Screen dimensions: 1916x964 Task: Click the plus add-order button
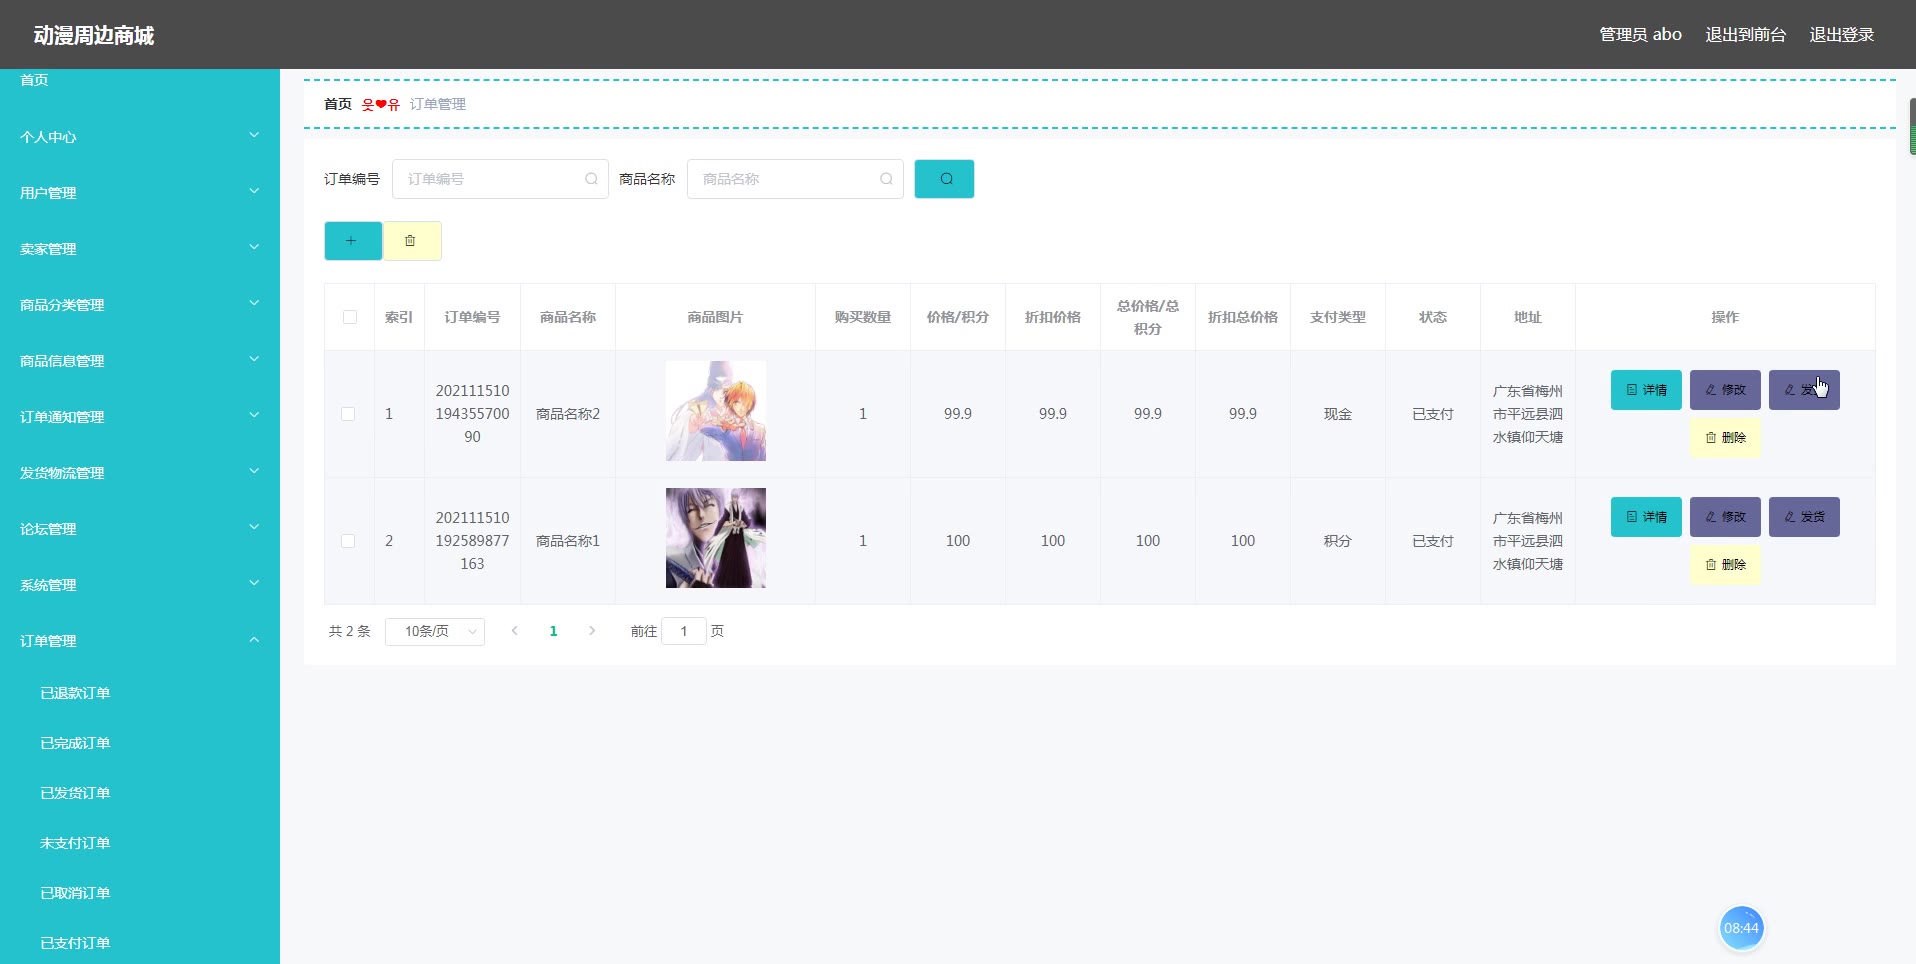tap(352, 241)
